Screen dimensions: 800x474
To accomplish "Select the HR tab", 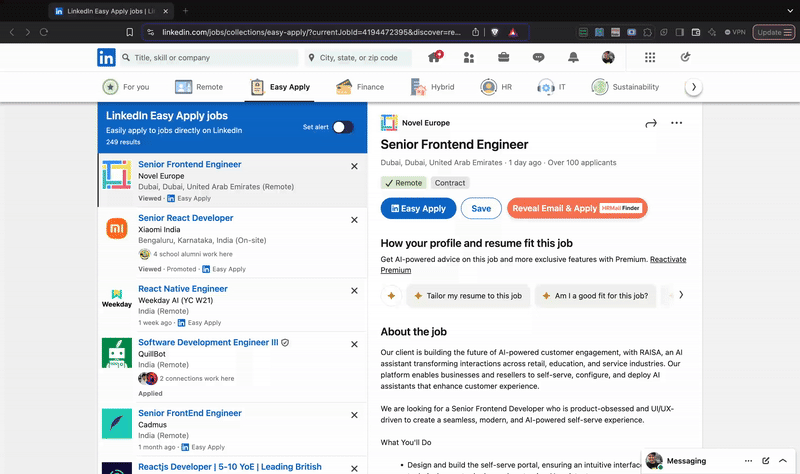I will [x=496, y=87].
